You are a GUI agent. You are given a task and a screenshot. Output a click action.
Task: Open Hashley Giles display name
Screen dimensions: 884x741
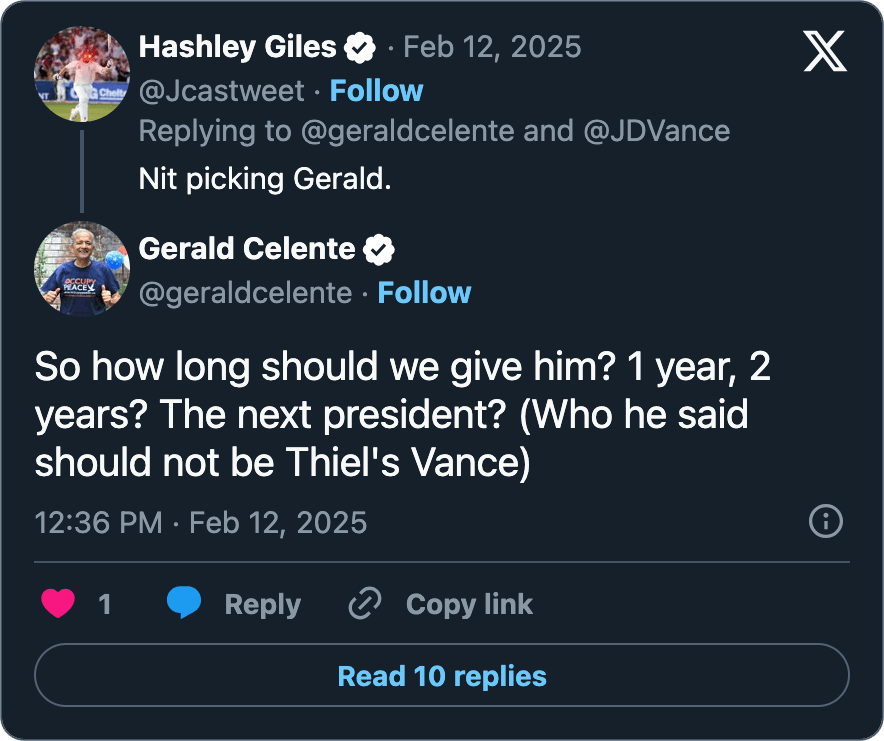(237, 47)
